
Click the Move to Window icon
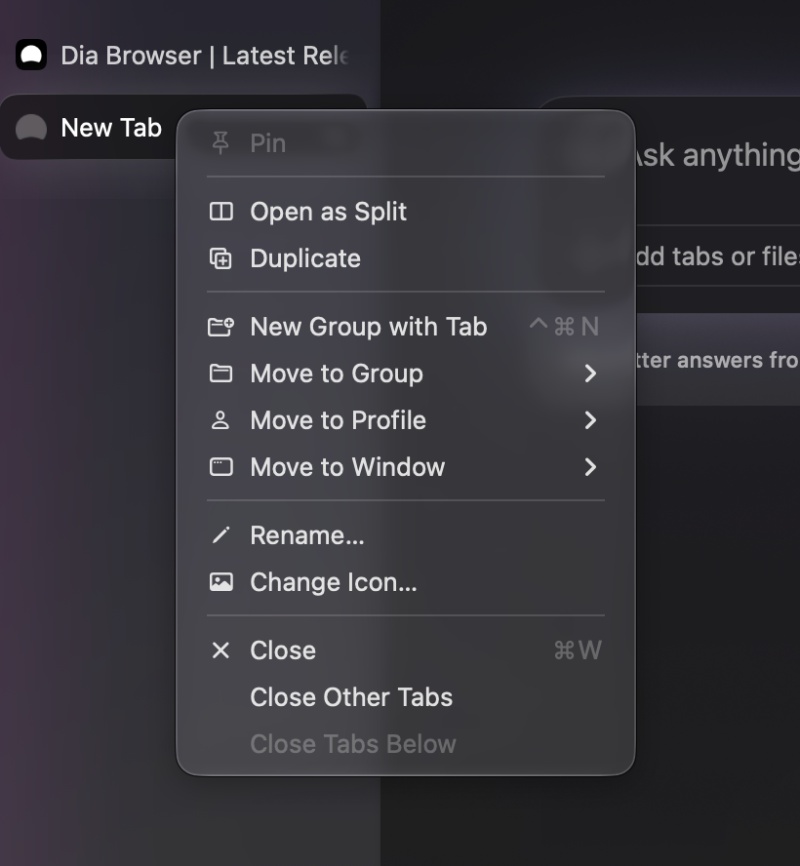[221, 467]
